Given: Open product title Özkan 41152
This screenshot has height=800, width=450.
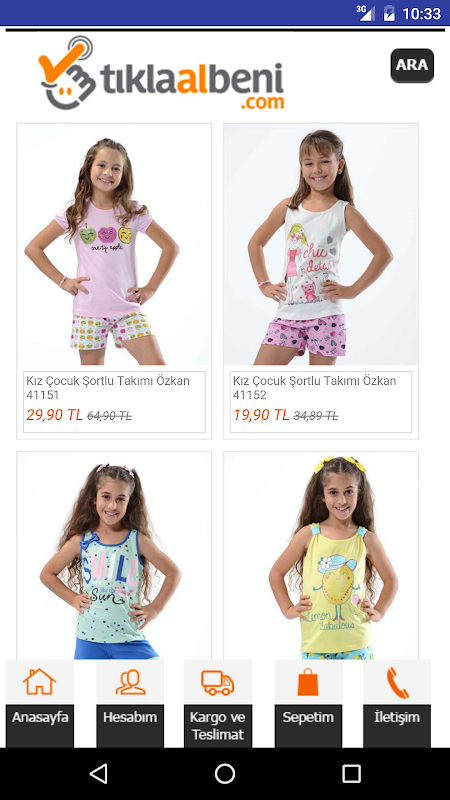Looking at the screenshot, I should (314, 388).
